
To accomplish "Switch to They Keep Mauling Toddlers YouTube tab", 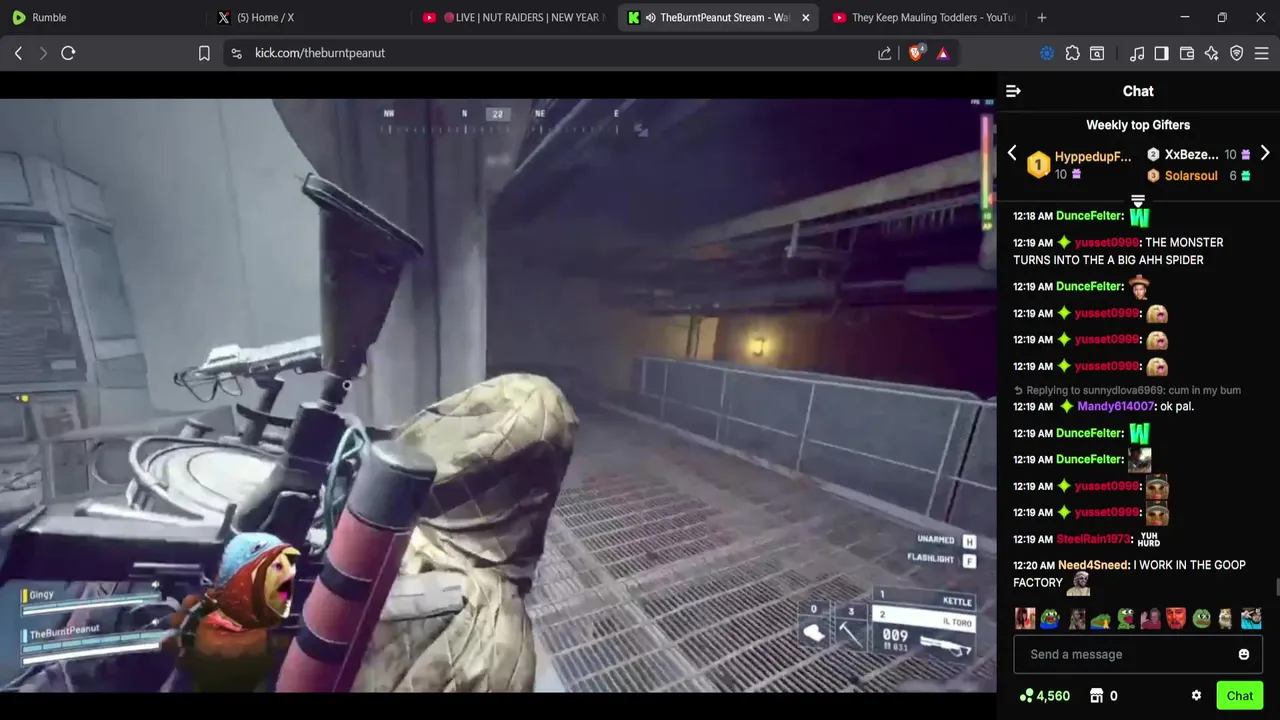I will tap(922, 17).
